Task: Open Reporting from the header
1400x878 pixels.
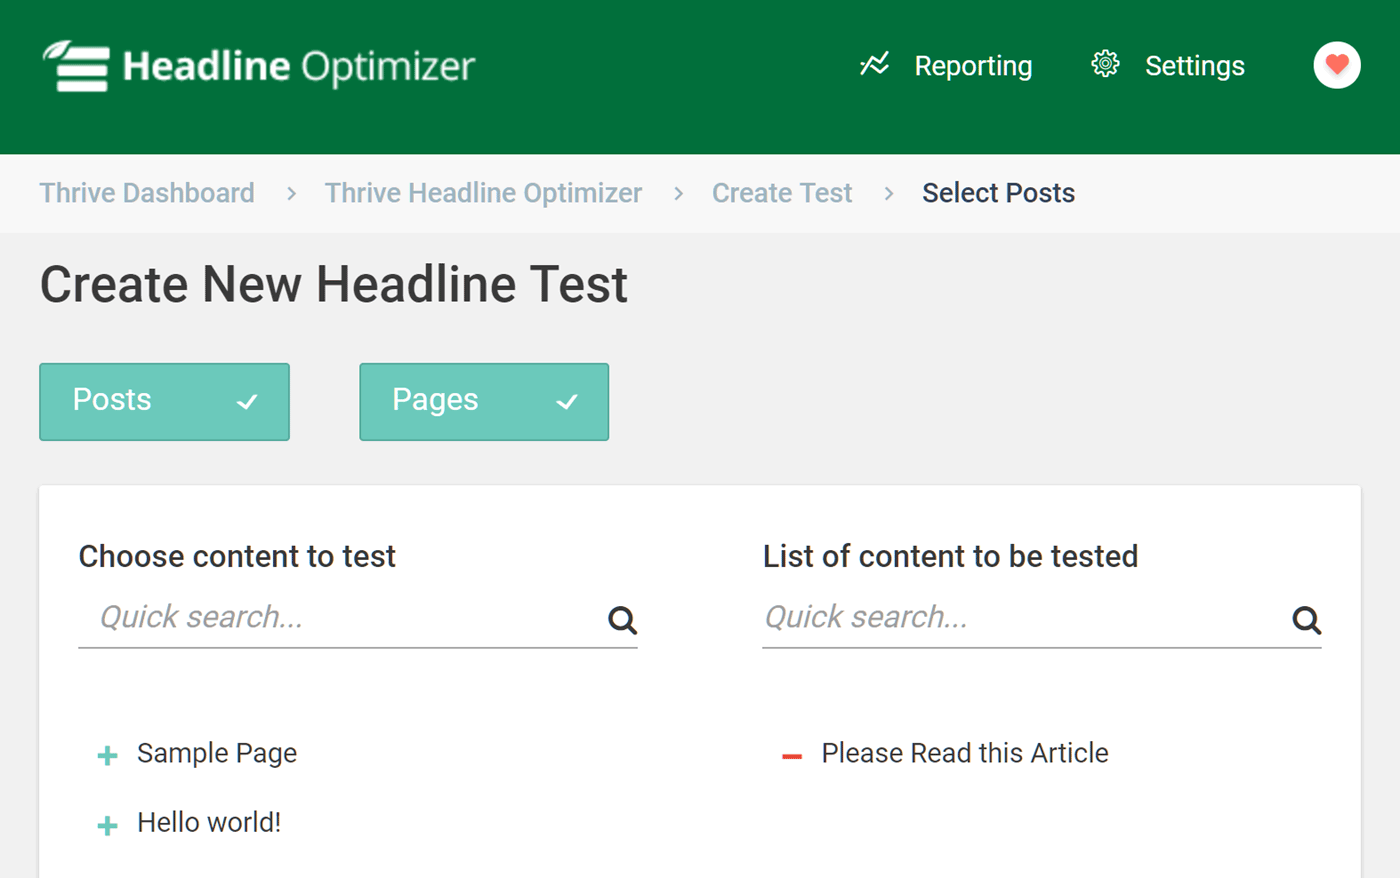Action: [x=972, y=66]
